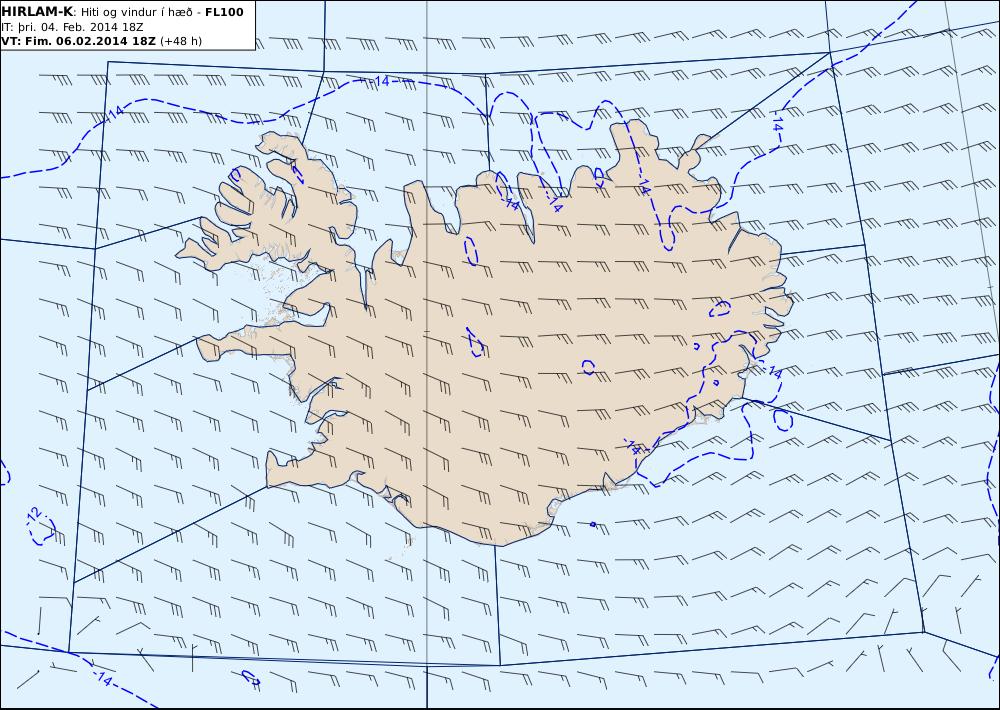Click the '(+48 h)' forecast offset text
Screen dimensions: 1000x710
coord(180,41)
